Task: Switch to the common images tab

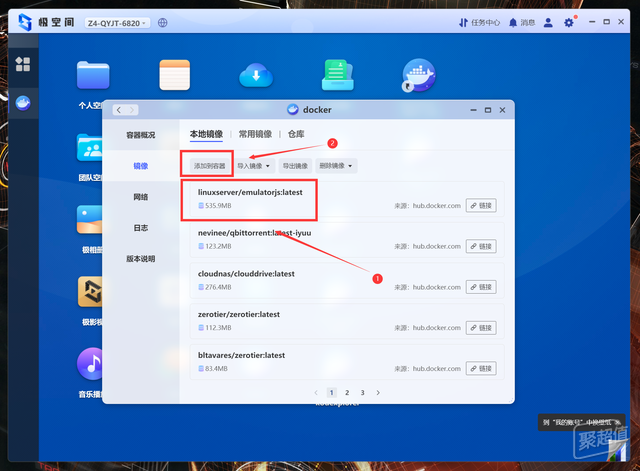Action: pos(255,134)
